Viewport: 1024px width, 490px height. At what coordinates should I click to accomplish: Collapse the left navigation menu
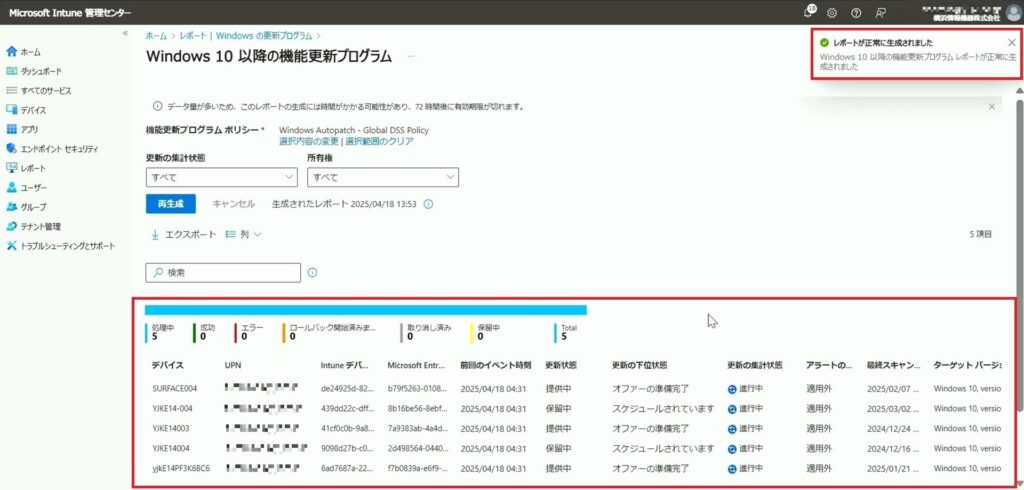125,33
